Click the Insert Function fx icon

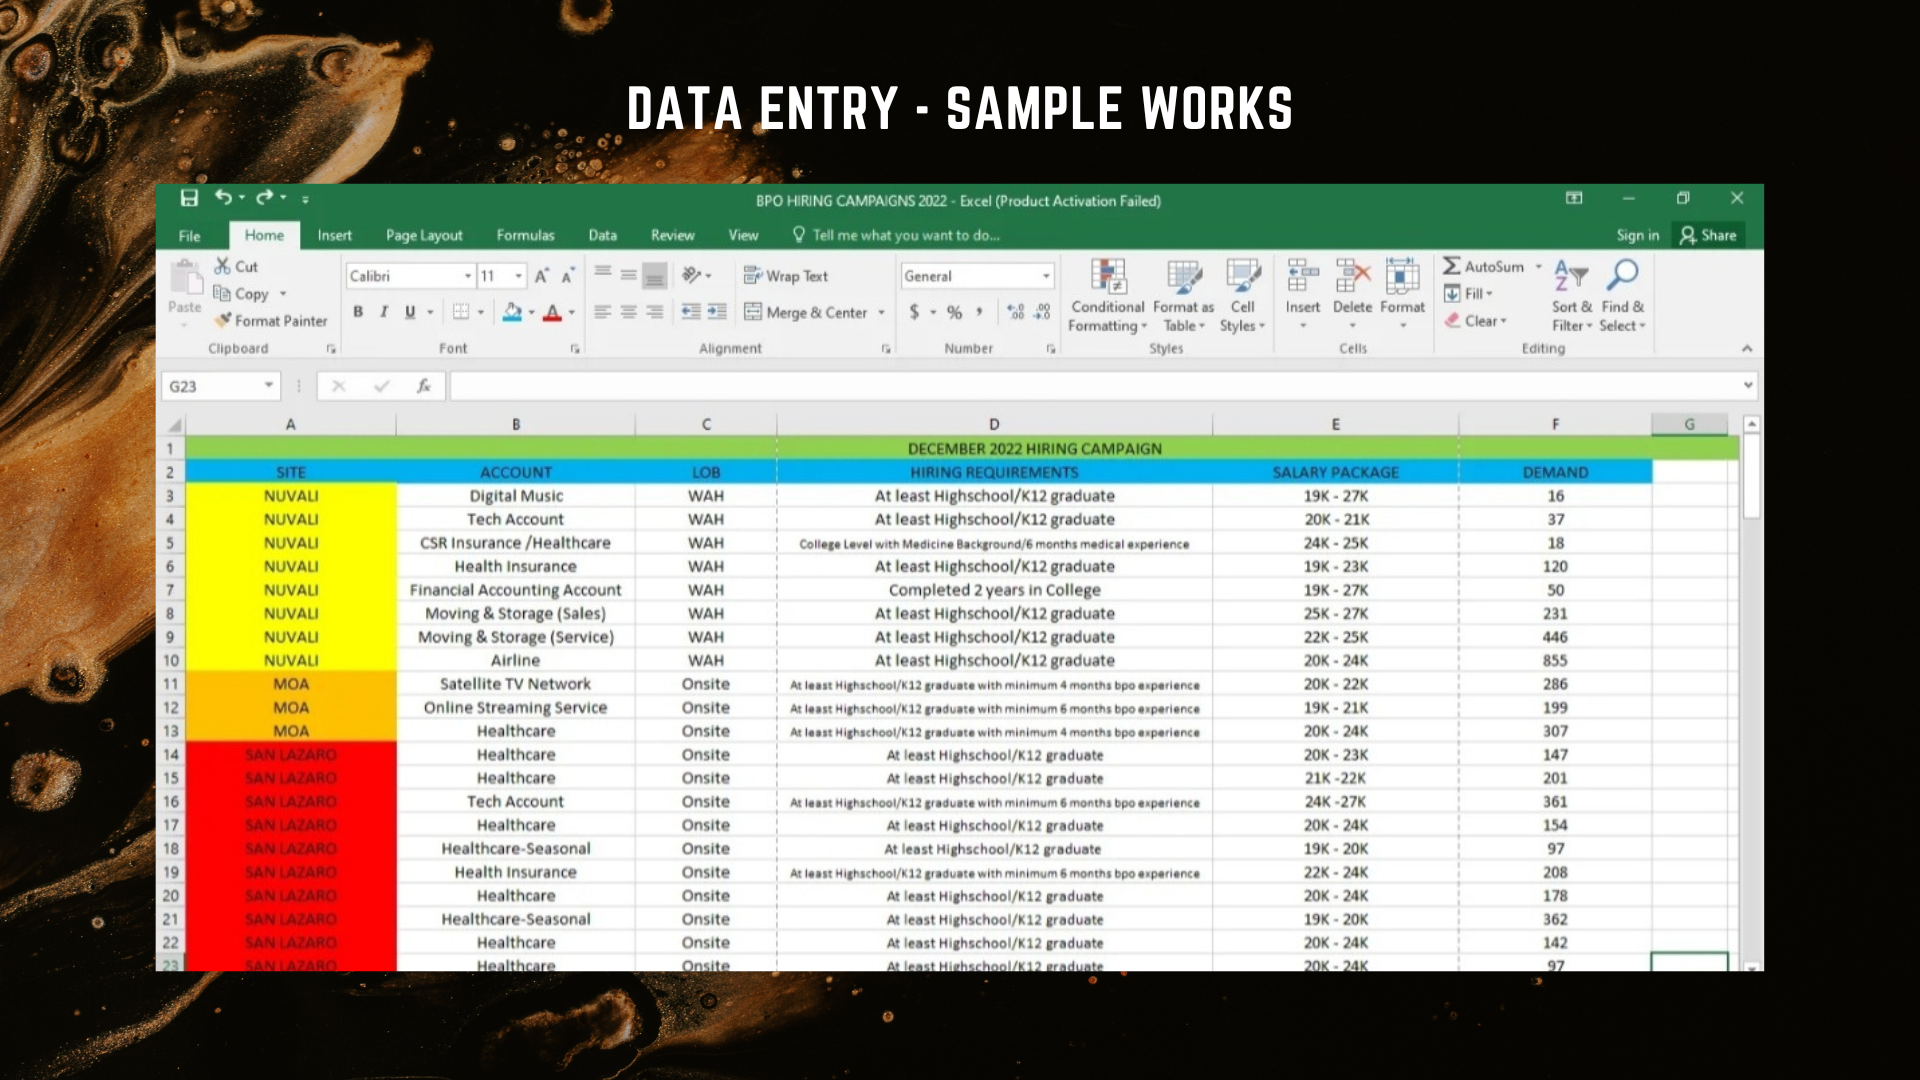pyautogui.click(x=424, y=386)
